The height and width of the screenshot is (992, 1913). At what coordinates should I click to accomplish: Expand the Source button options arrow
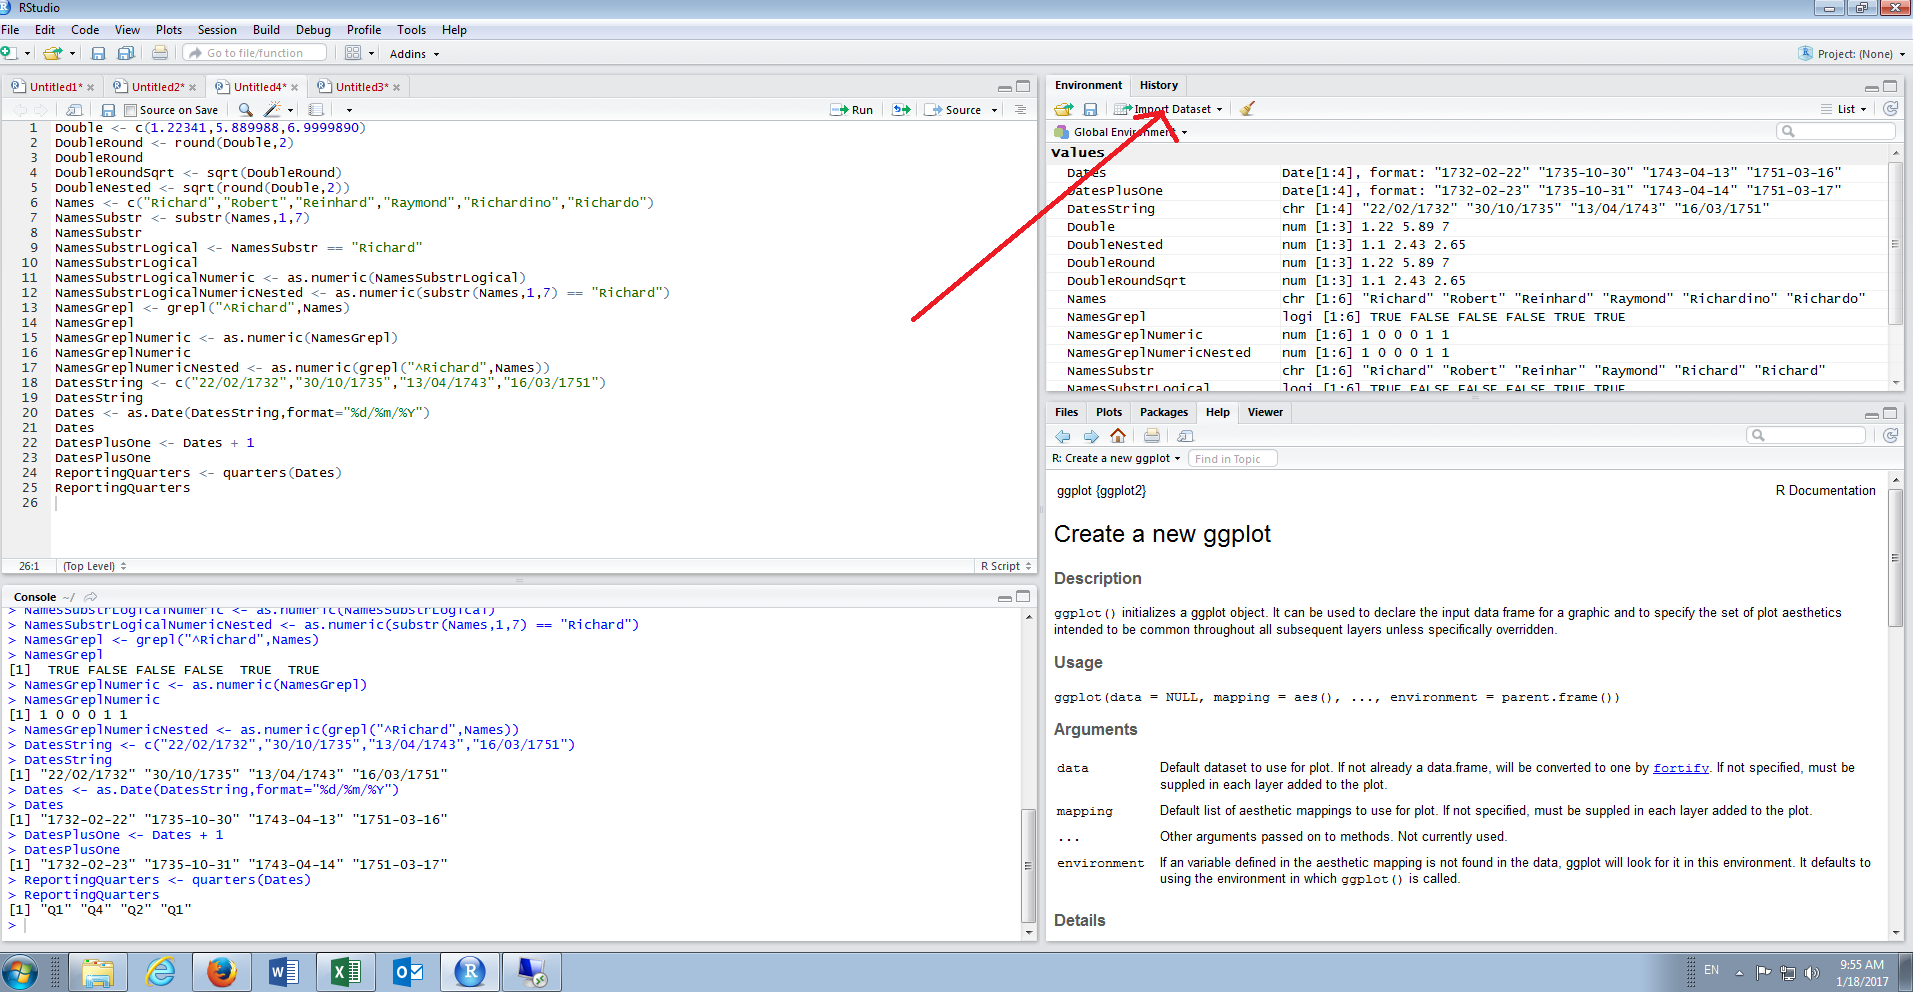coord(995,110)
